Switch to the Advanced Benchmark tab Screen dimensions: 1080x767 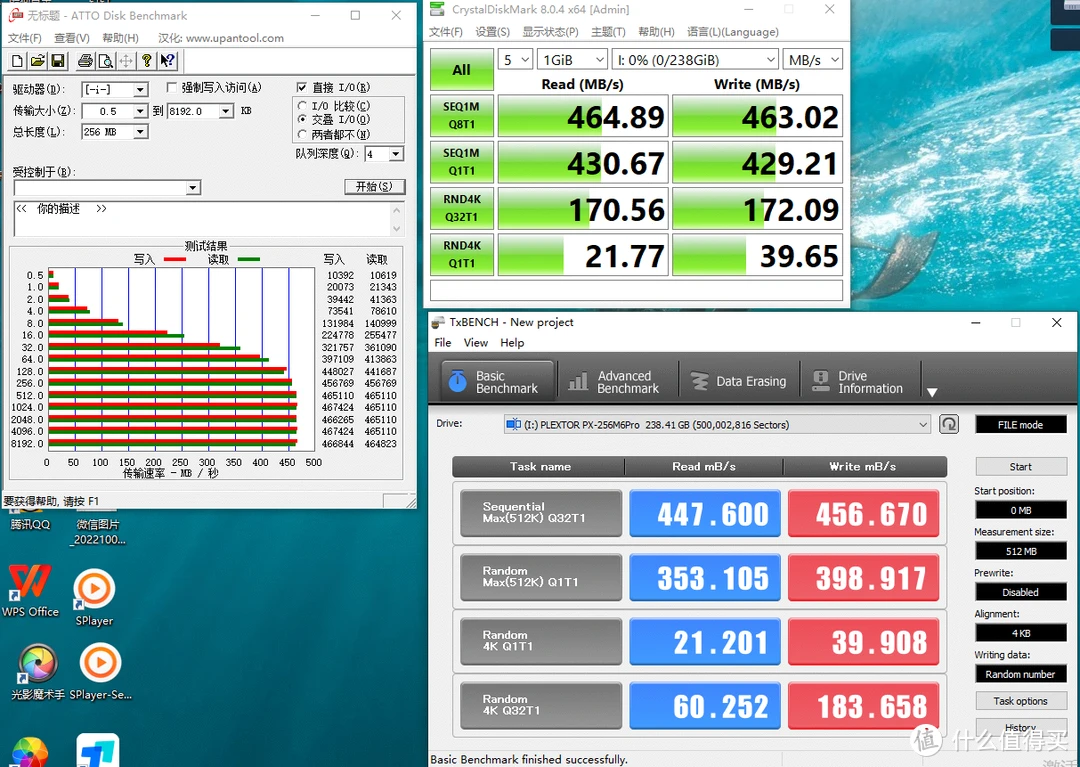614,382
